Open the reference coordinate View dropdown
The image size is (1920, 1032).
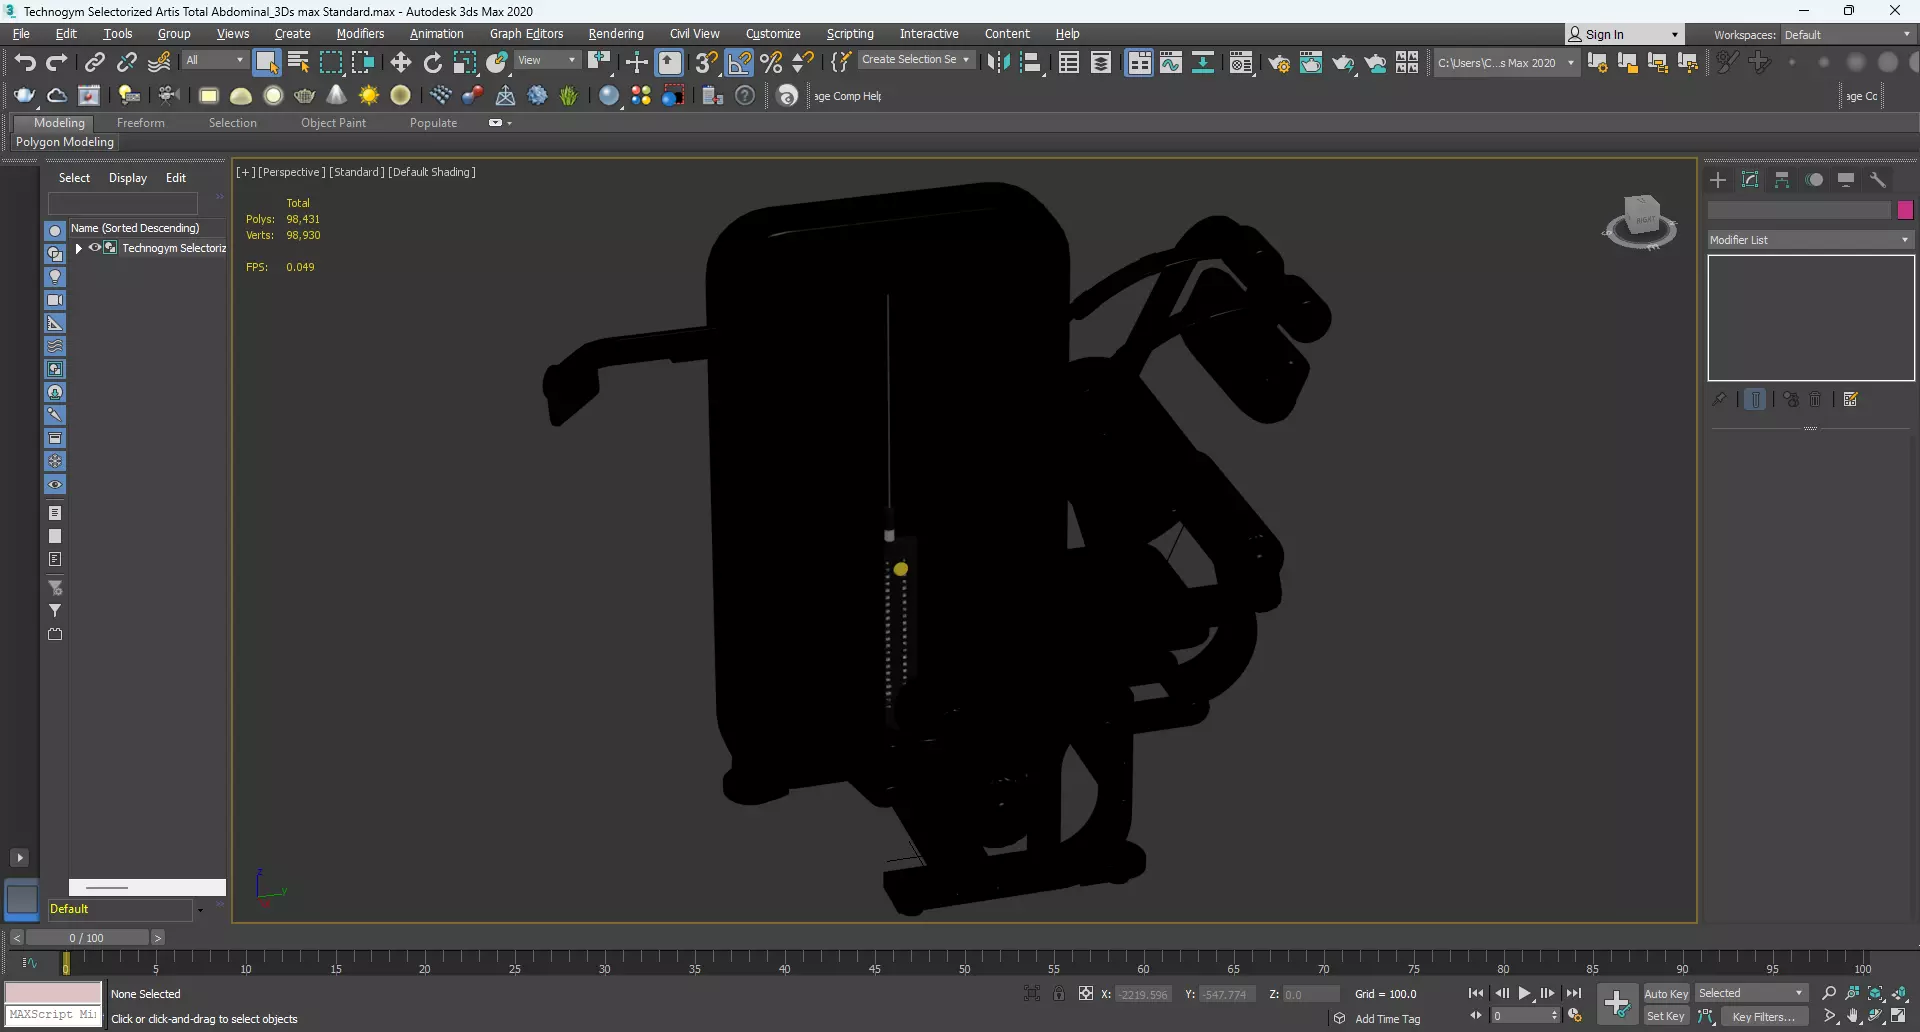point(547,60)
